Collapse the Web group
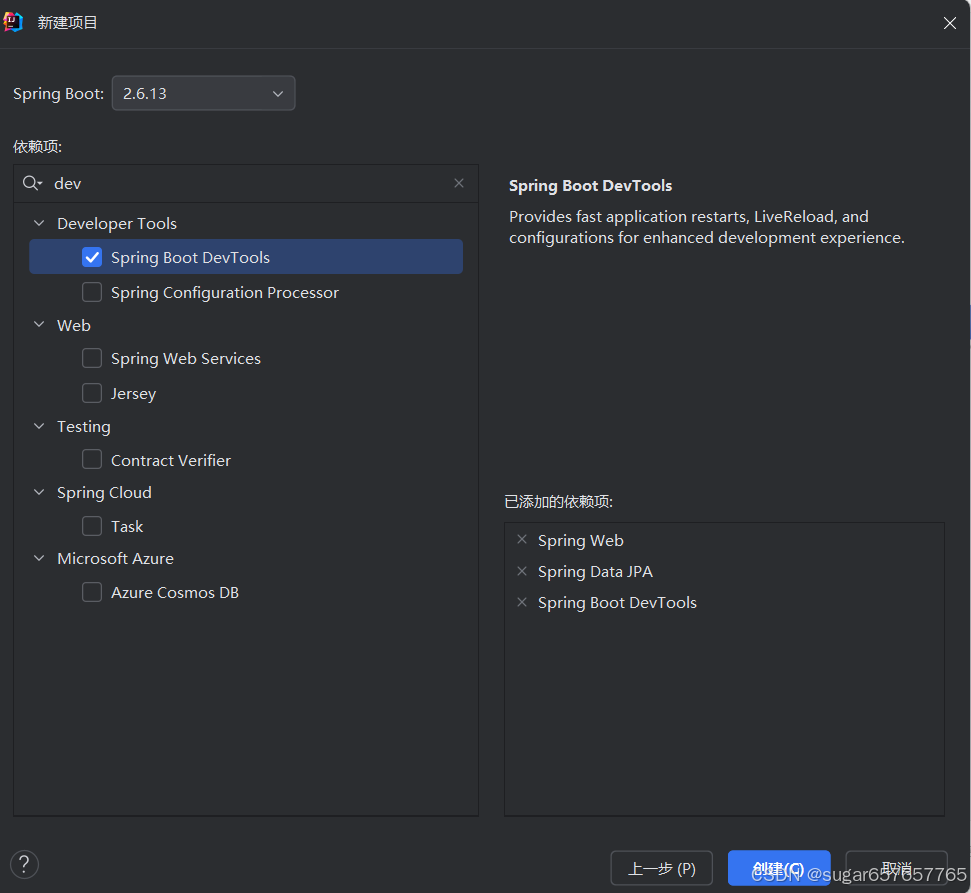The height and width of the screenshot is (893, 971). (x=39, y=325)
